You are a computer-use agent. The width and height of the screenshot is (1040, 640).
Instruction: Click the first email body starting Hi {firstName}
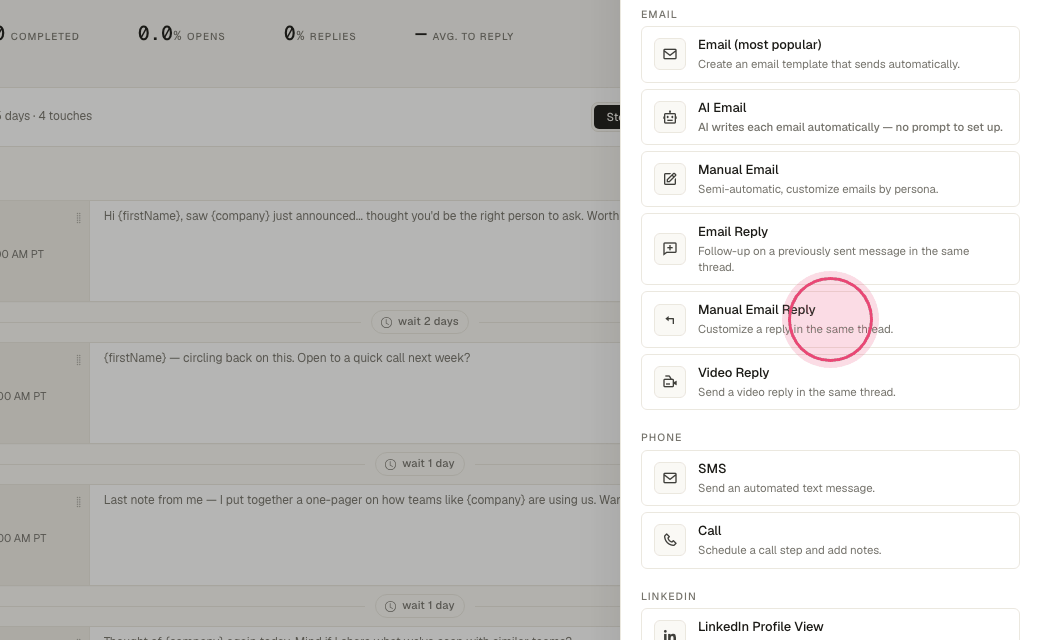point(361,216)
